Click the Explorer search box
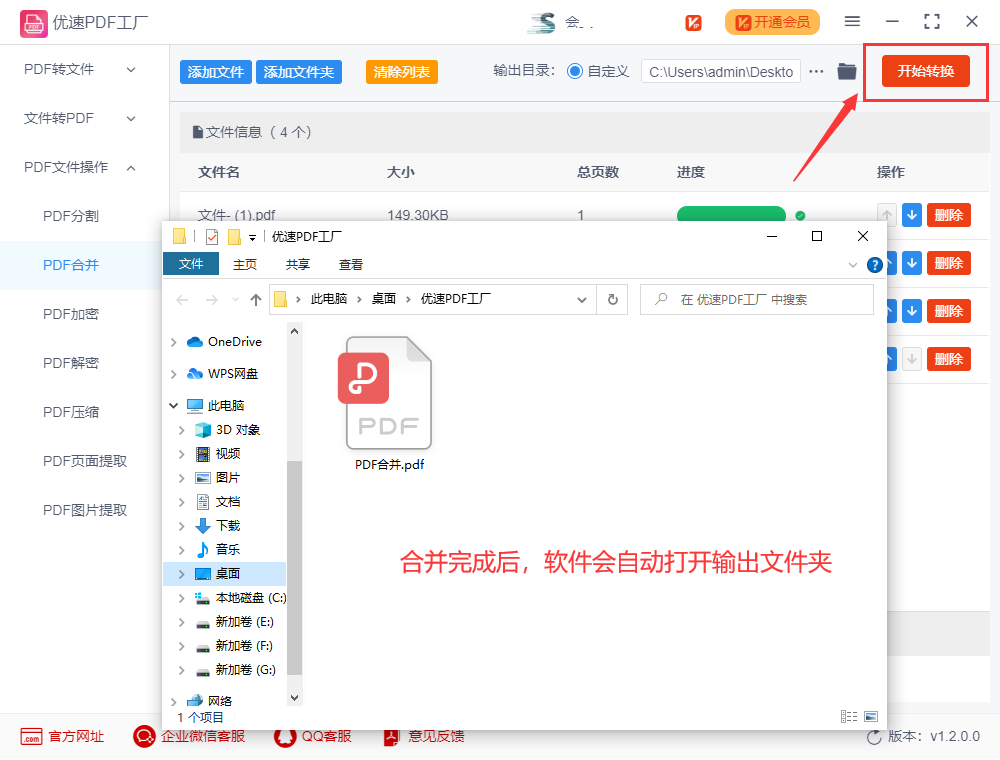This screenshot has height=760, width=1000. 756,299
